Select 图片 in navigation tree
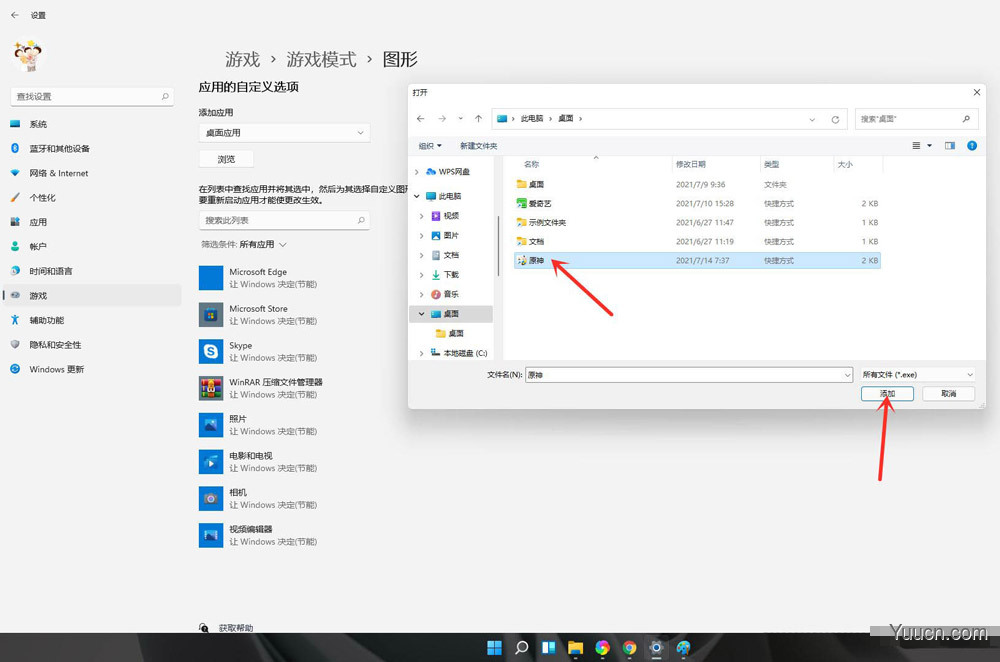The width and height of the screenshot is (1000, 662). click(x=451, y=235)
